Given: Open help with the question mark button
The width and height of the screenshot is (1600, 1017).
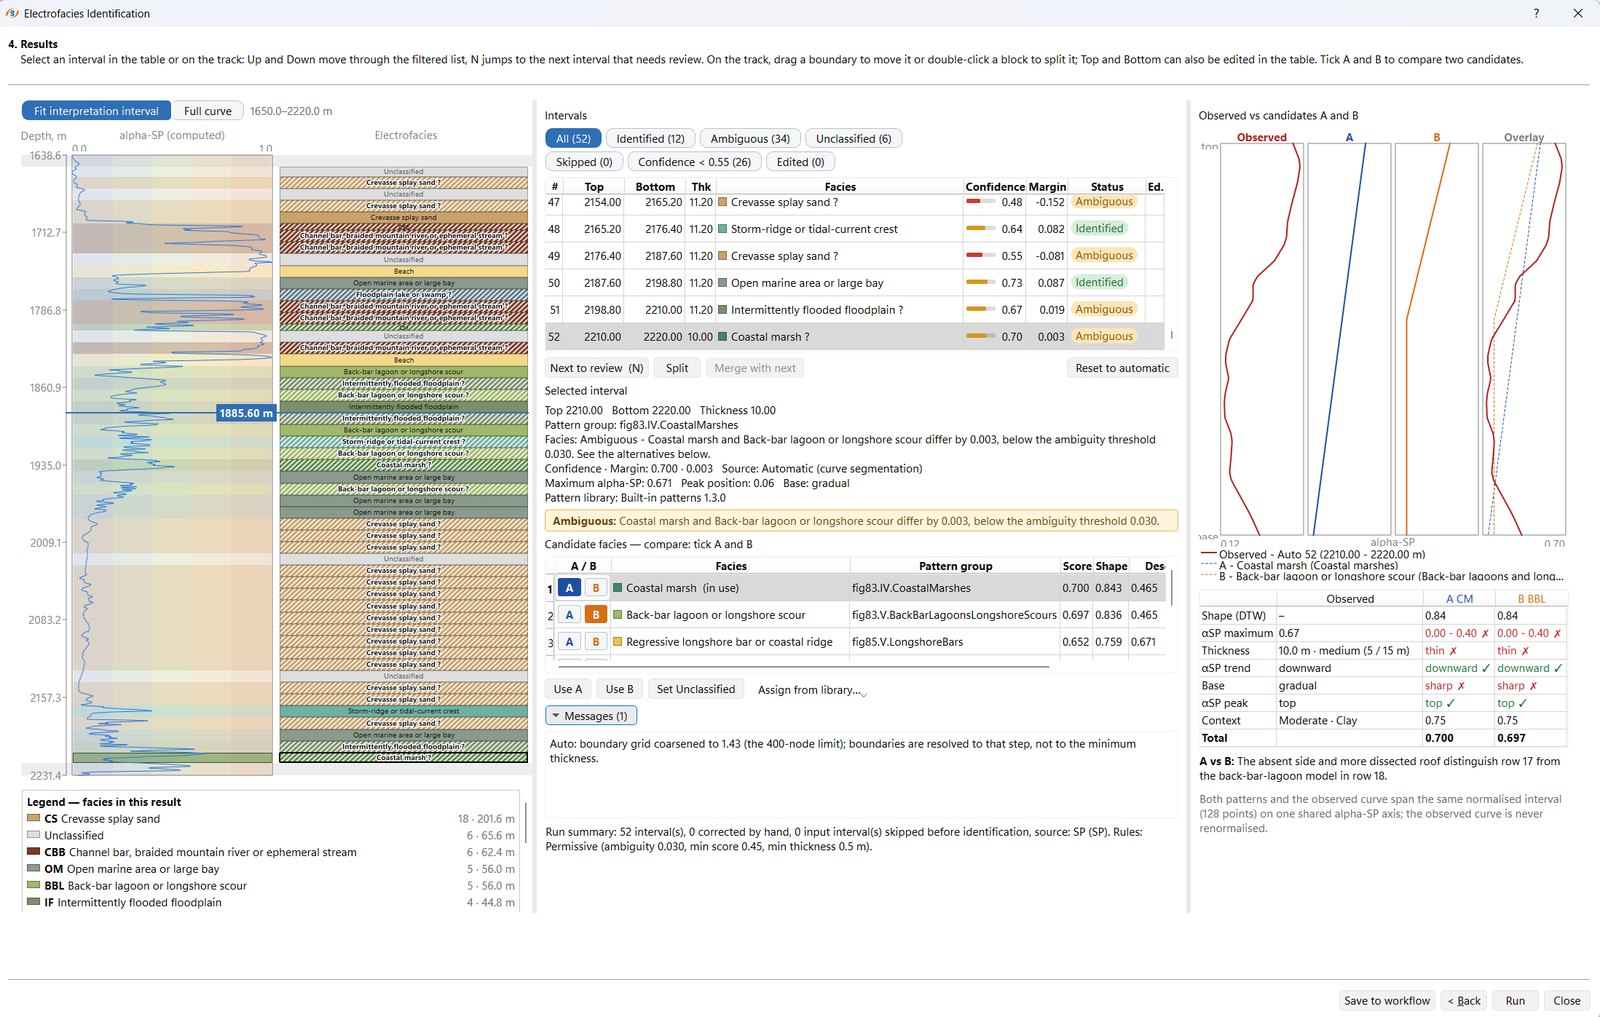Looking at the screenshot, I should coord(1536,13).
